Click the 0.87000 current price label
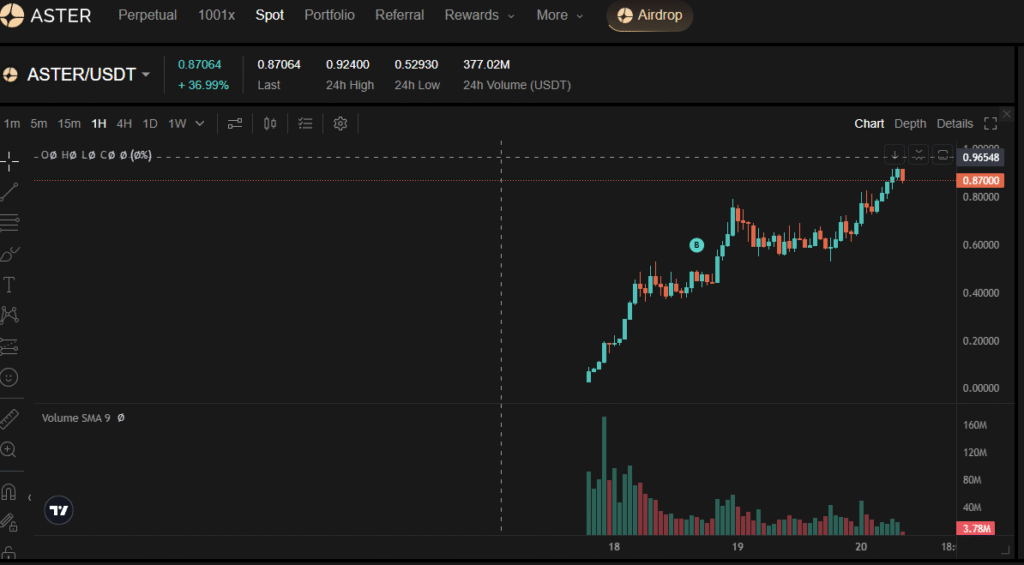Image resolution: width=1024 pixels, height=565 pixels. click(980, 181)
